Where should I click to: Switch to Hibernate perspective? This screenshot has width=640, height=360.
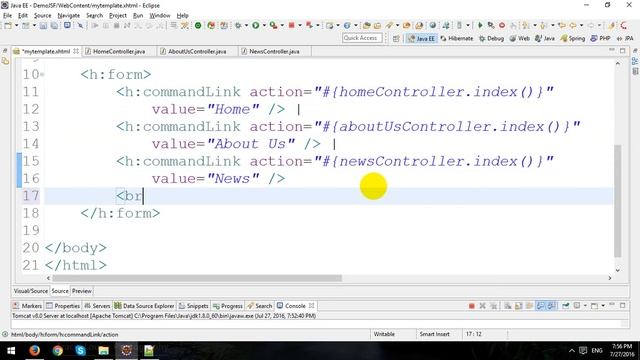click(x=457, y=38)
